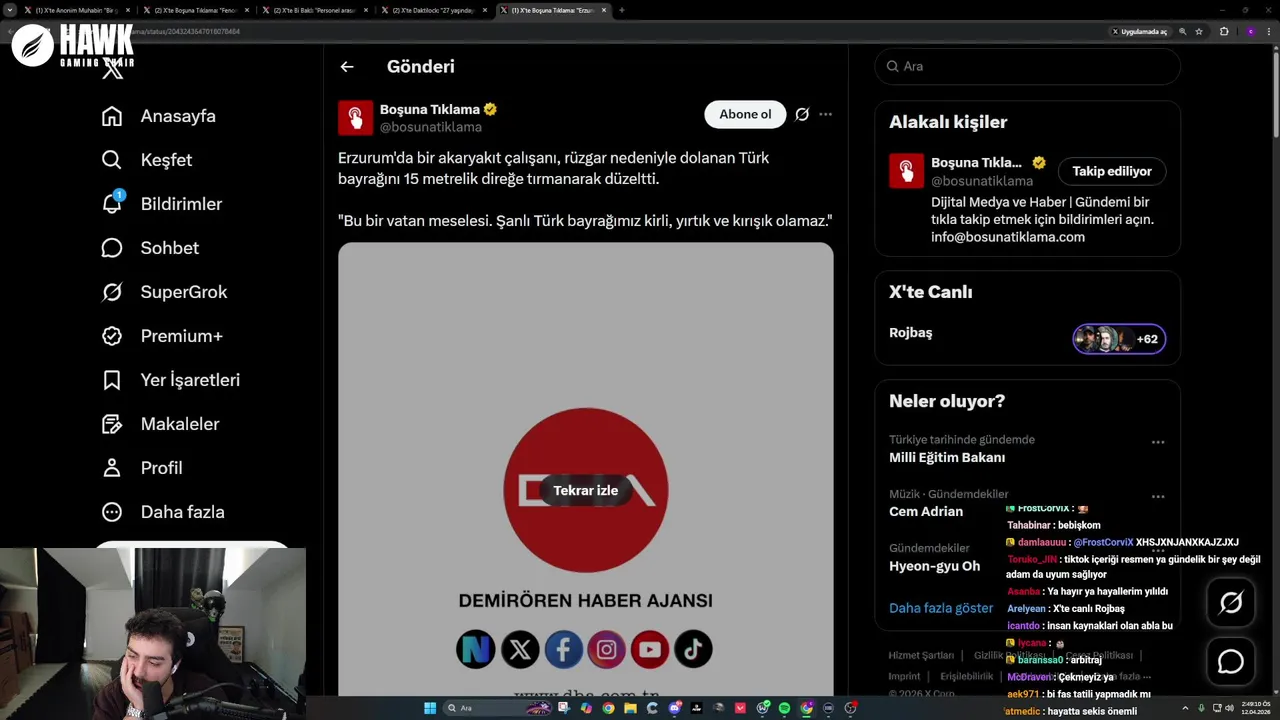Open the tab search dropdown chevron

(11, 10)
